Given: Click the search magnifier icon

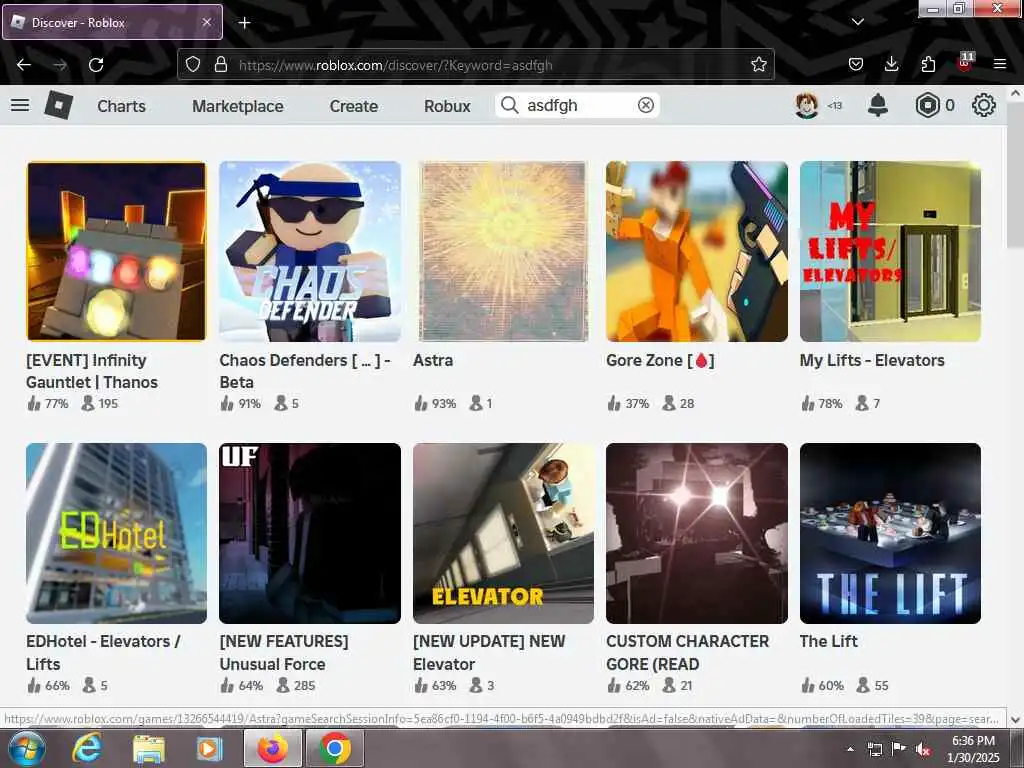Looking at the screenshot, I should pyautogui.click(x=509, y=105).
